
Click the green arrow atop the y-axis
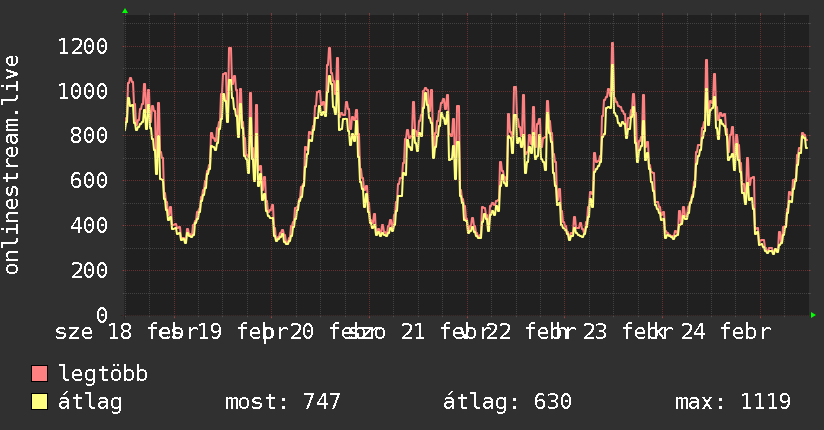[x=125, y=11]
